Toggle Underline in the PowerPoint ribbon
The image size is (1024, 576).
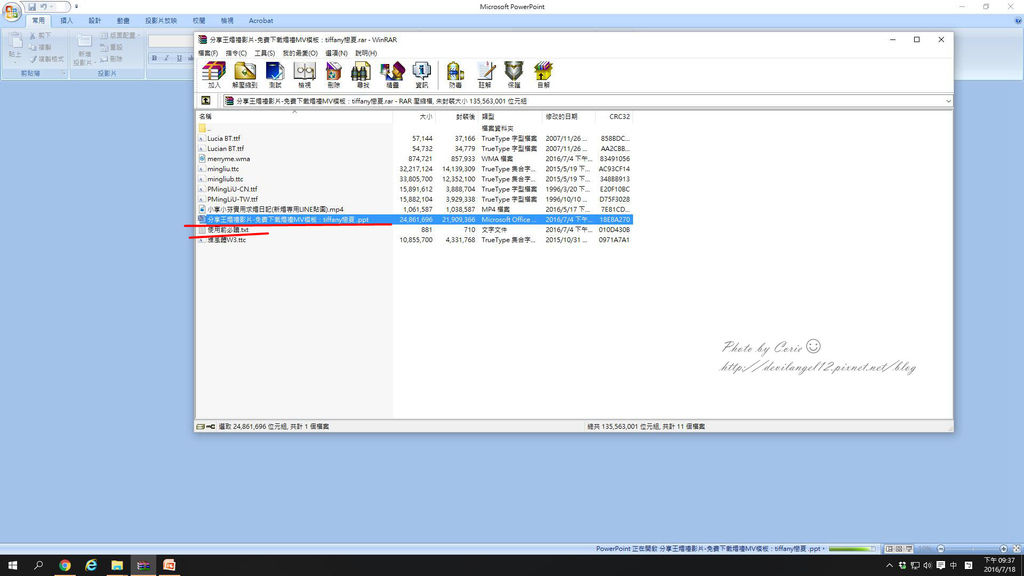179,58
